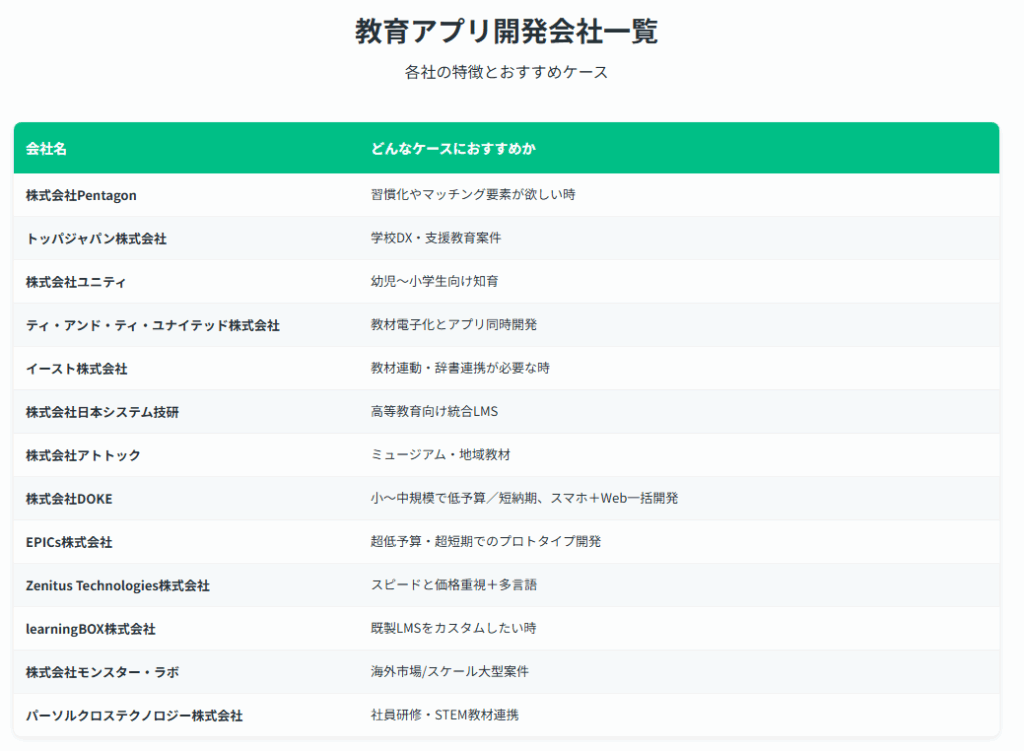1024x751 pixels.
Task: Select EPICs株式会社 in the table
Action: (69, 542)
